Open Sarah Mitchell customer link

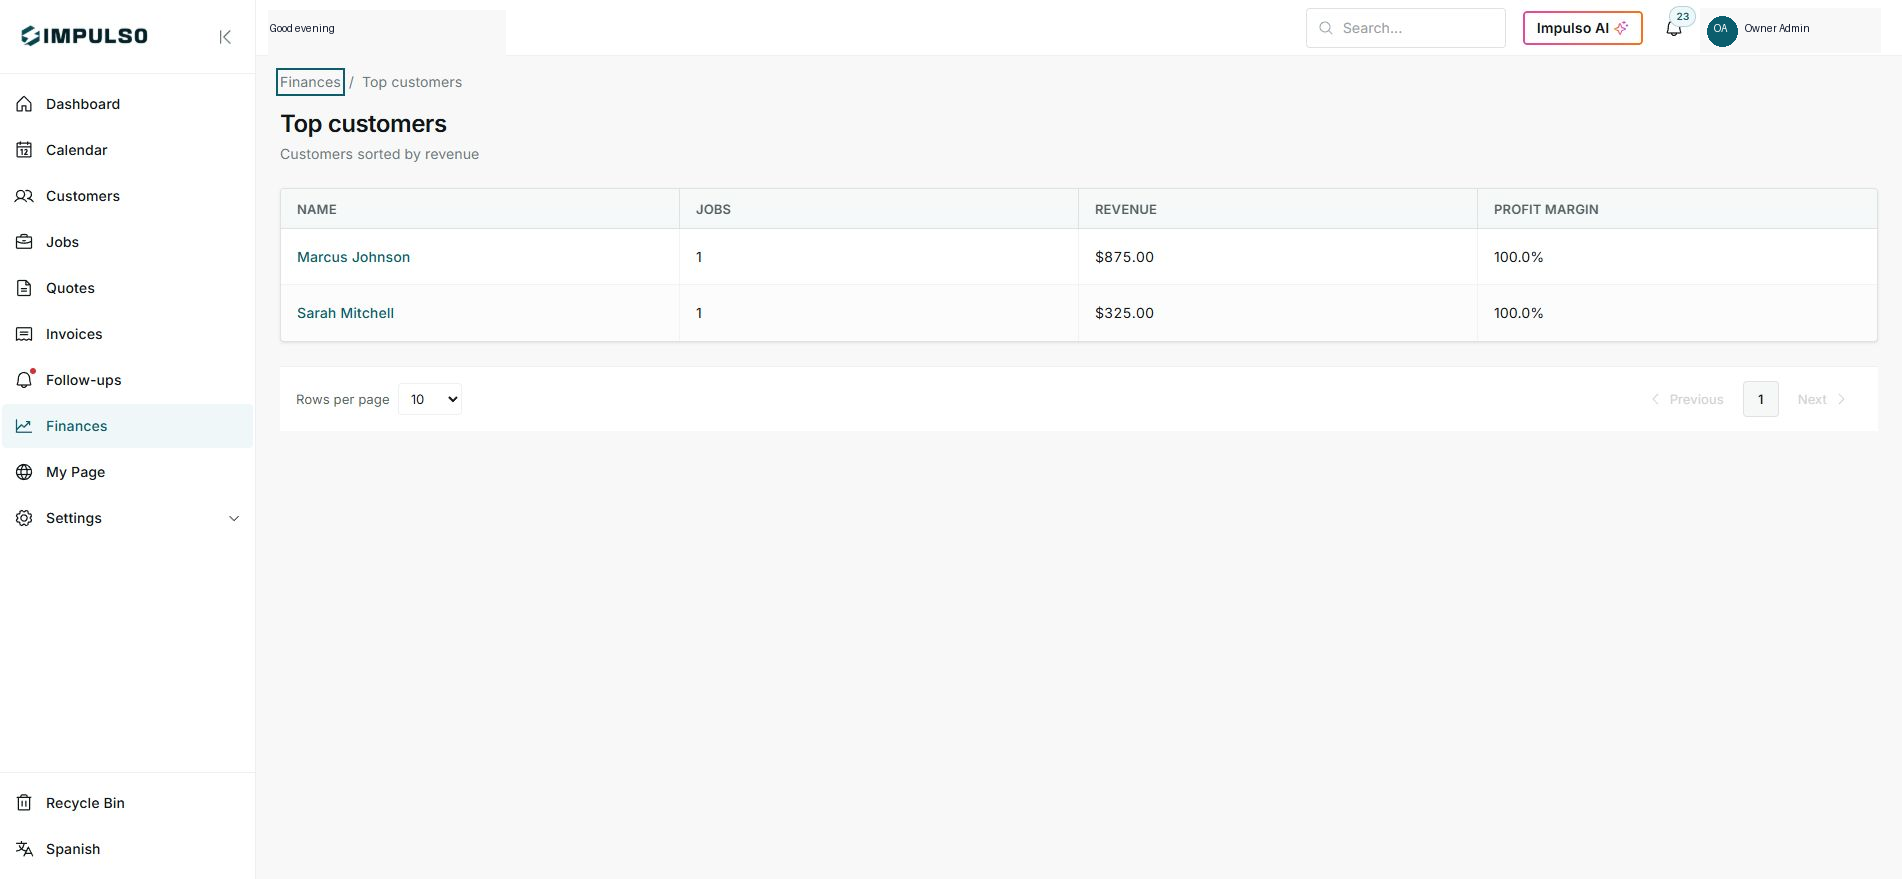[x=345, y=313]
